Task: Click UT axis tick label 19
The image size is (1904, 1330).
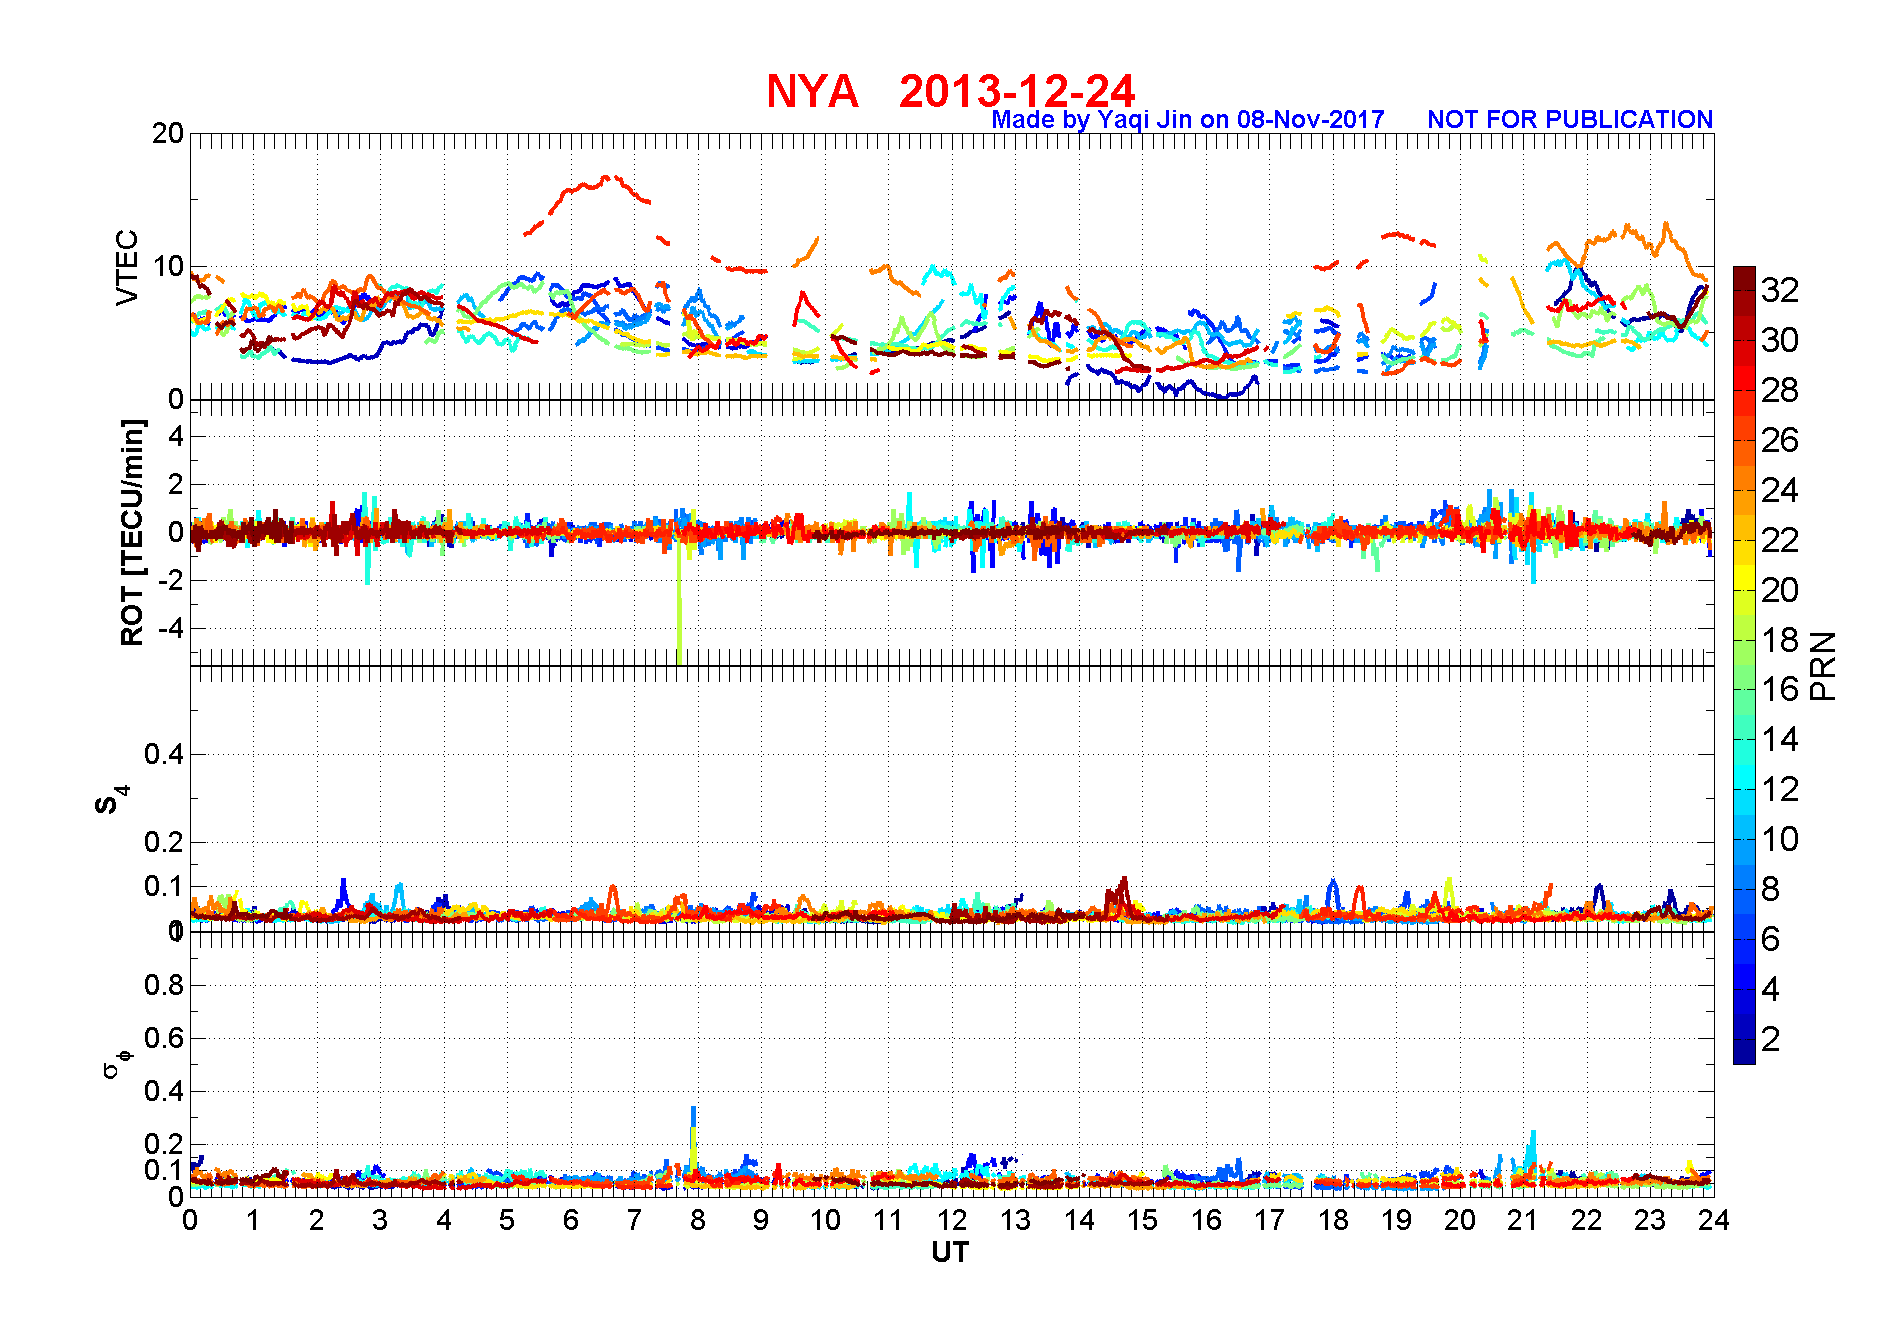Action: coord(1396,1220)
